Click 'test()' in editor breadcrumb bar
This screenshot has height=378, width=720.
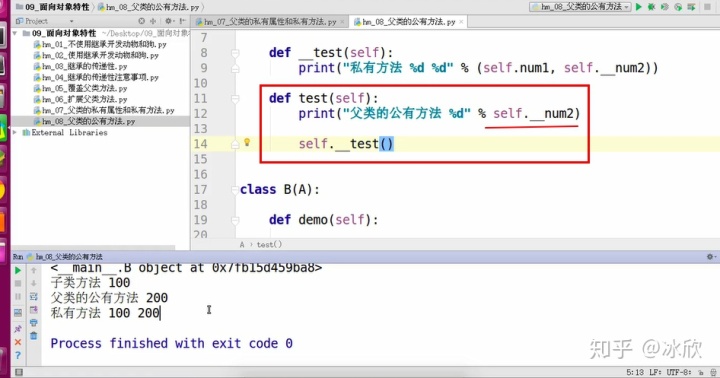click(270, 245)
